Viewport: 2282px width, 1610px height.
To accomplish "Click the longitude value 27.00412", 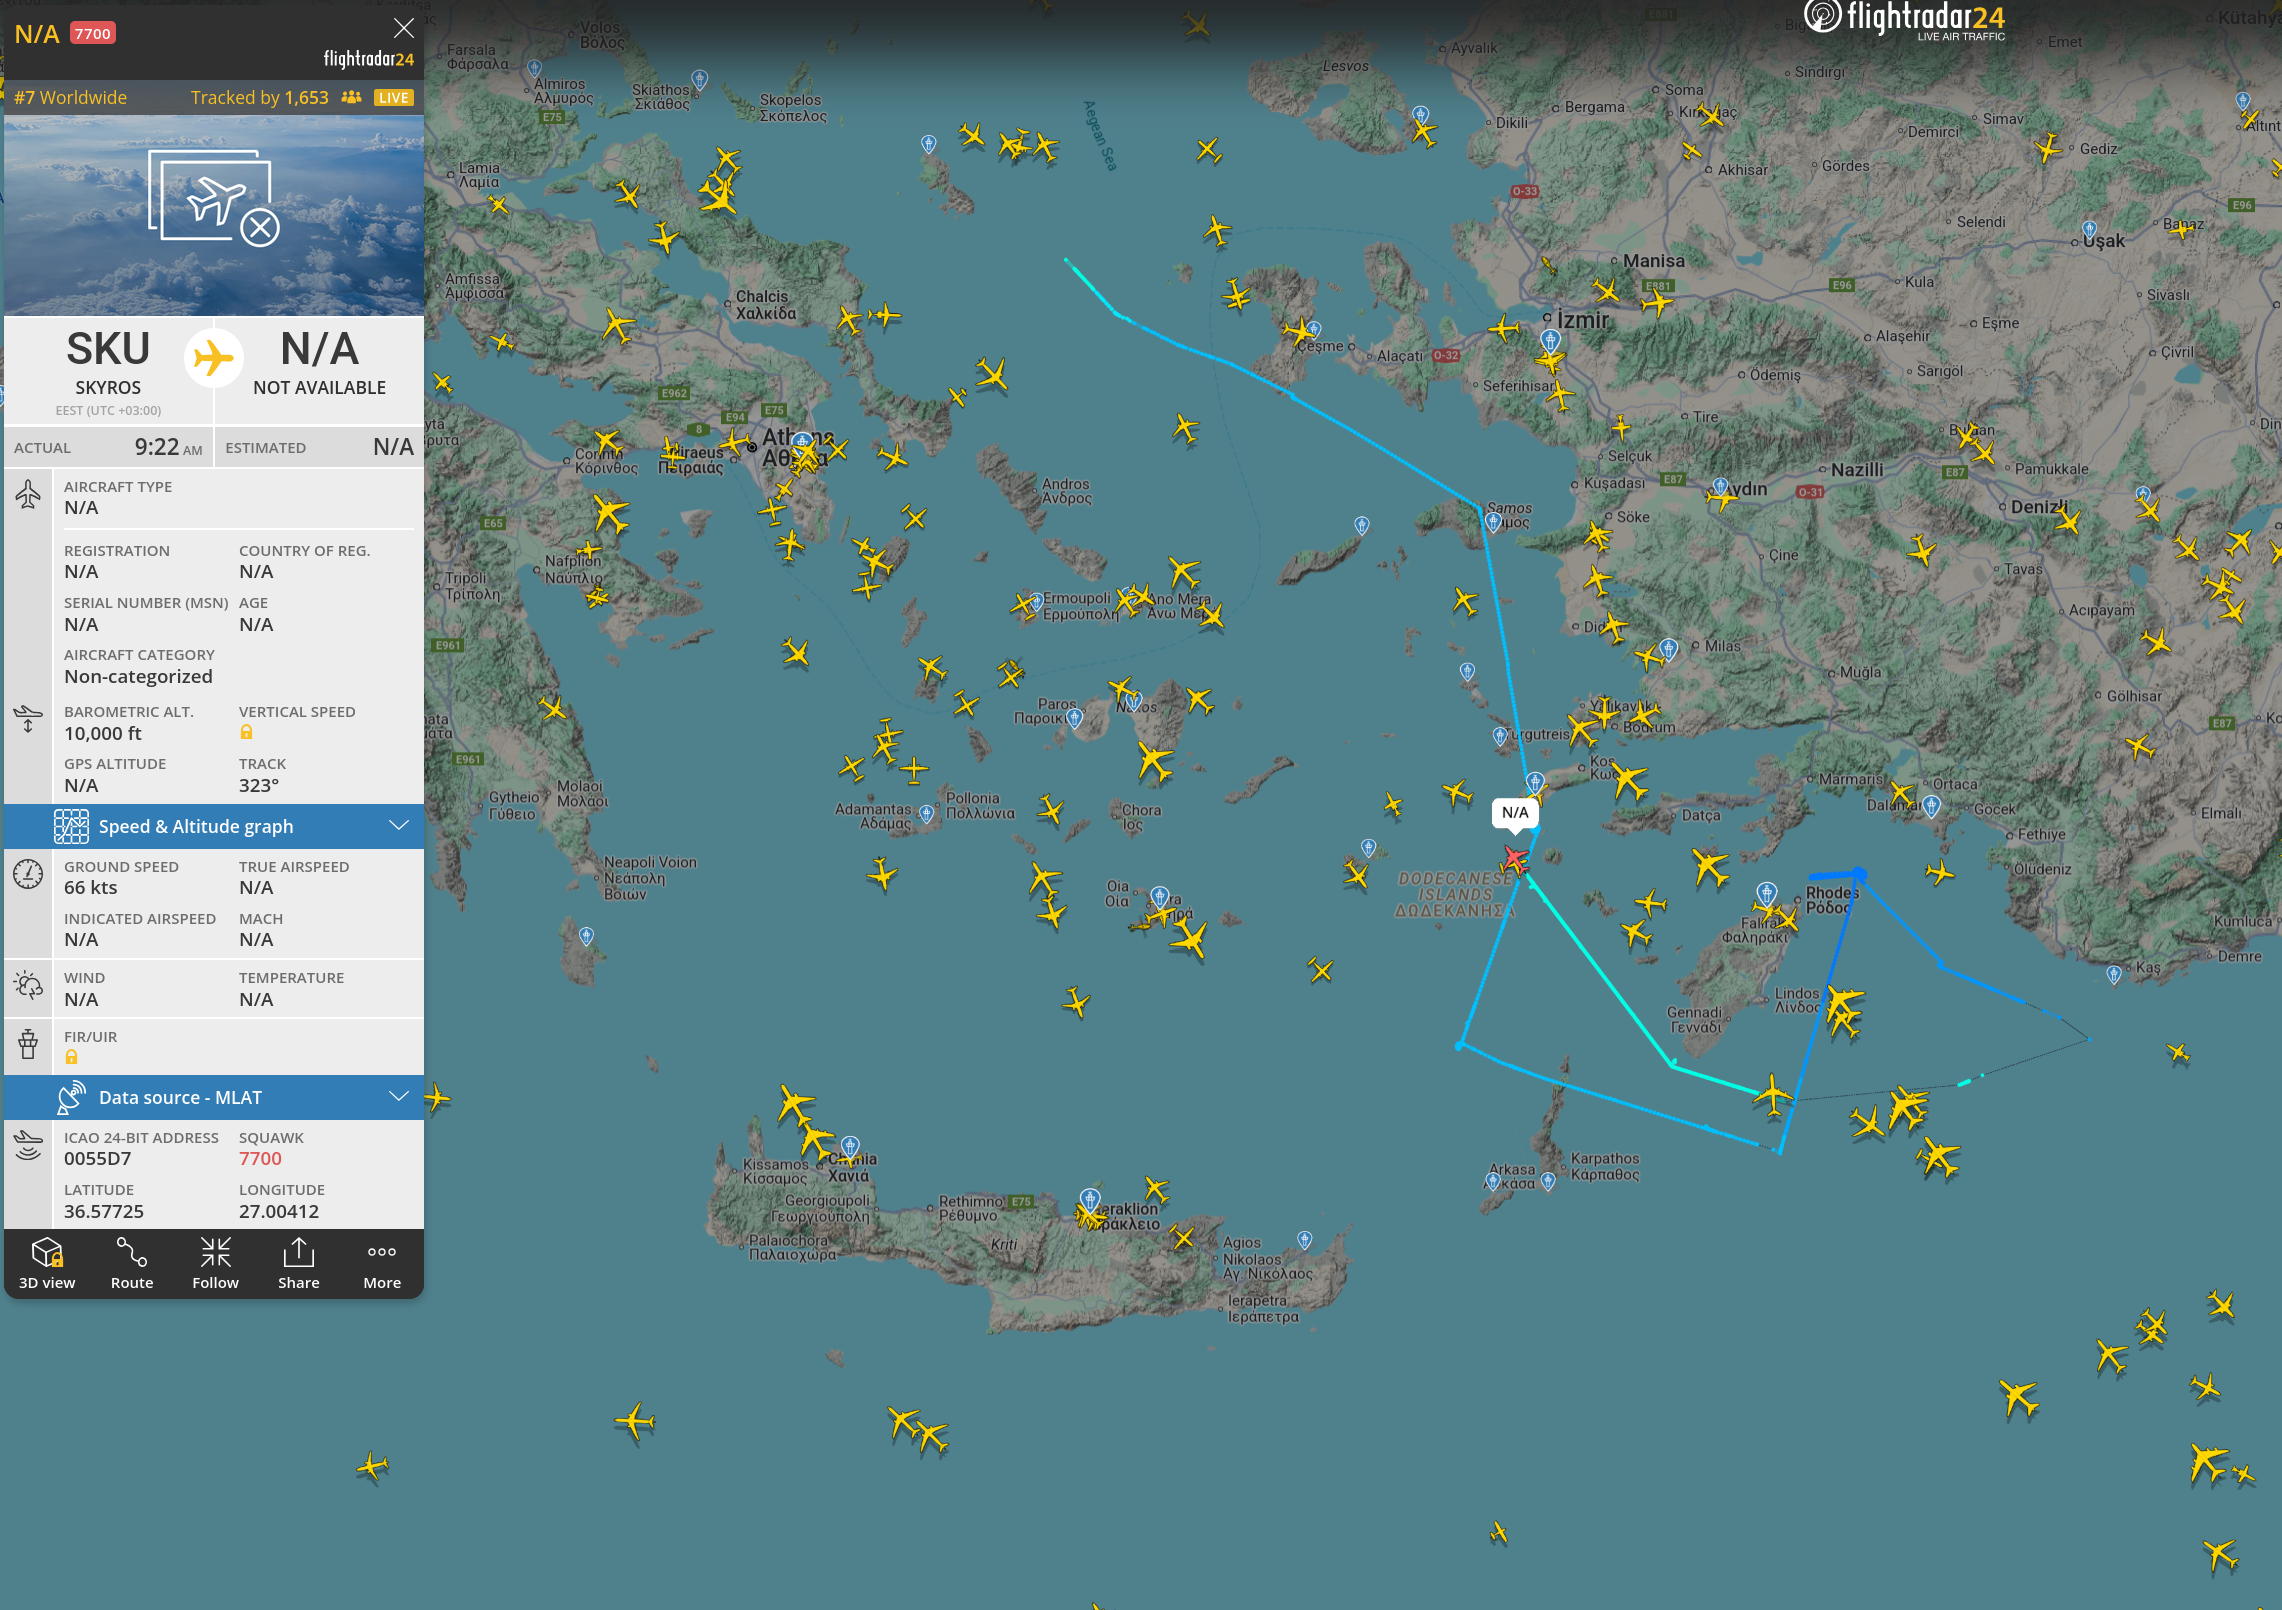I will 279,1211.
